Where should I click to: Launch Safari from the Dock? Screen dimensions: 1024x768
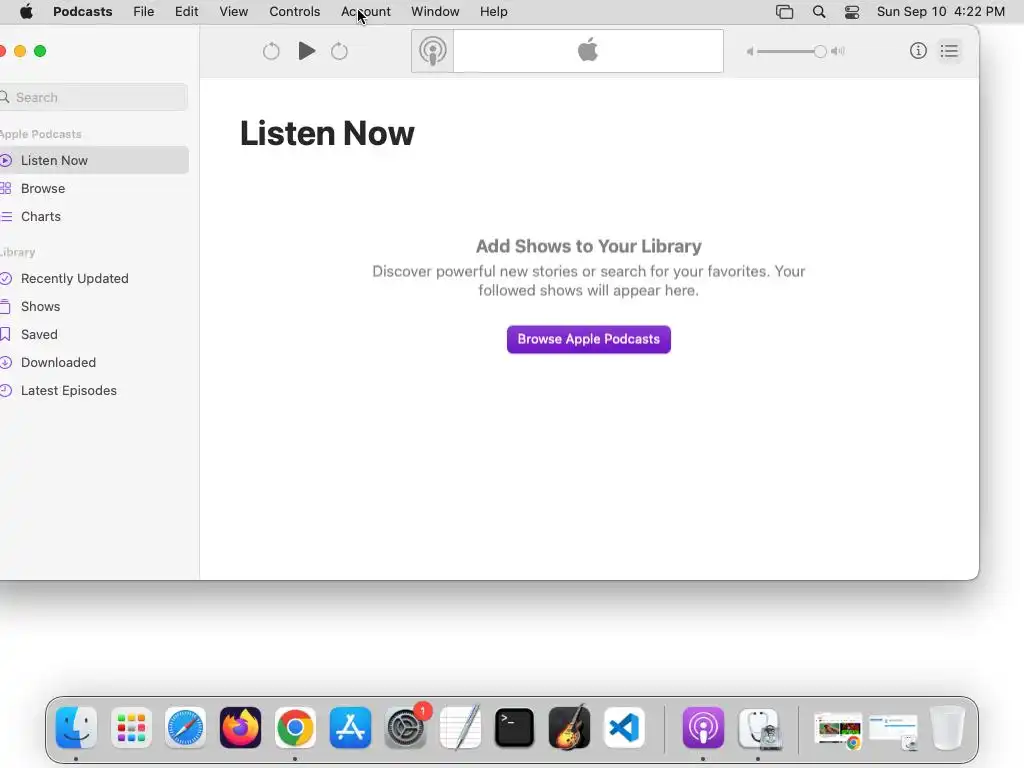coord(185,728)
